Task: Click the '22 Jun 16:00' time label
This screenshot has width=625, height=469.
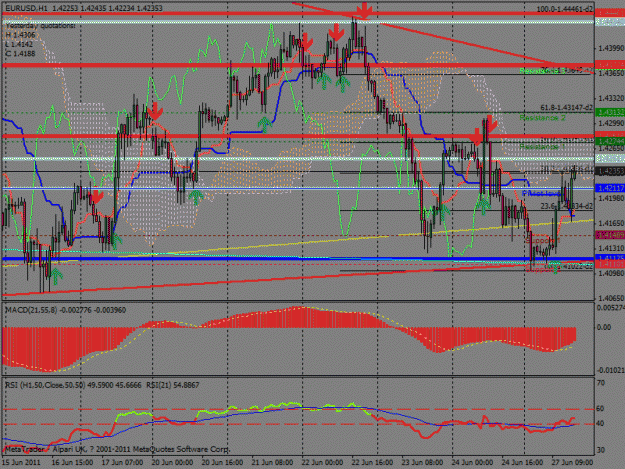Action: (x=372, y=462)
